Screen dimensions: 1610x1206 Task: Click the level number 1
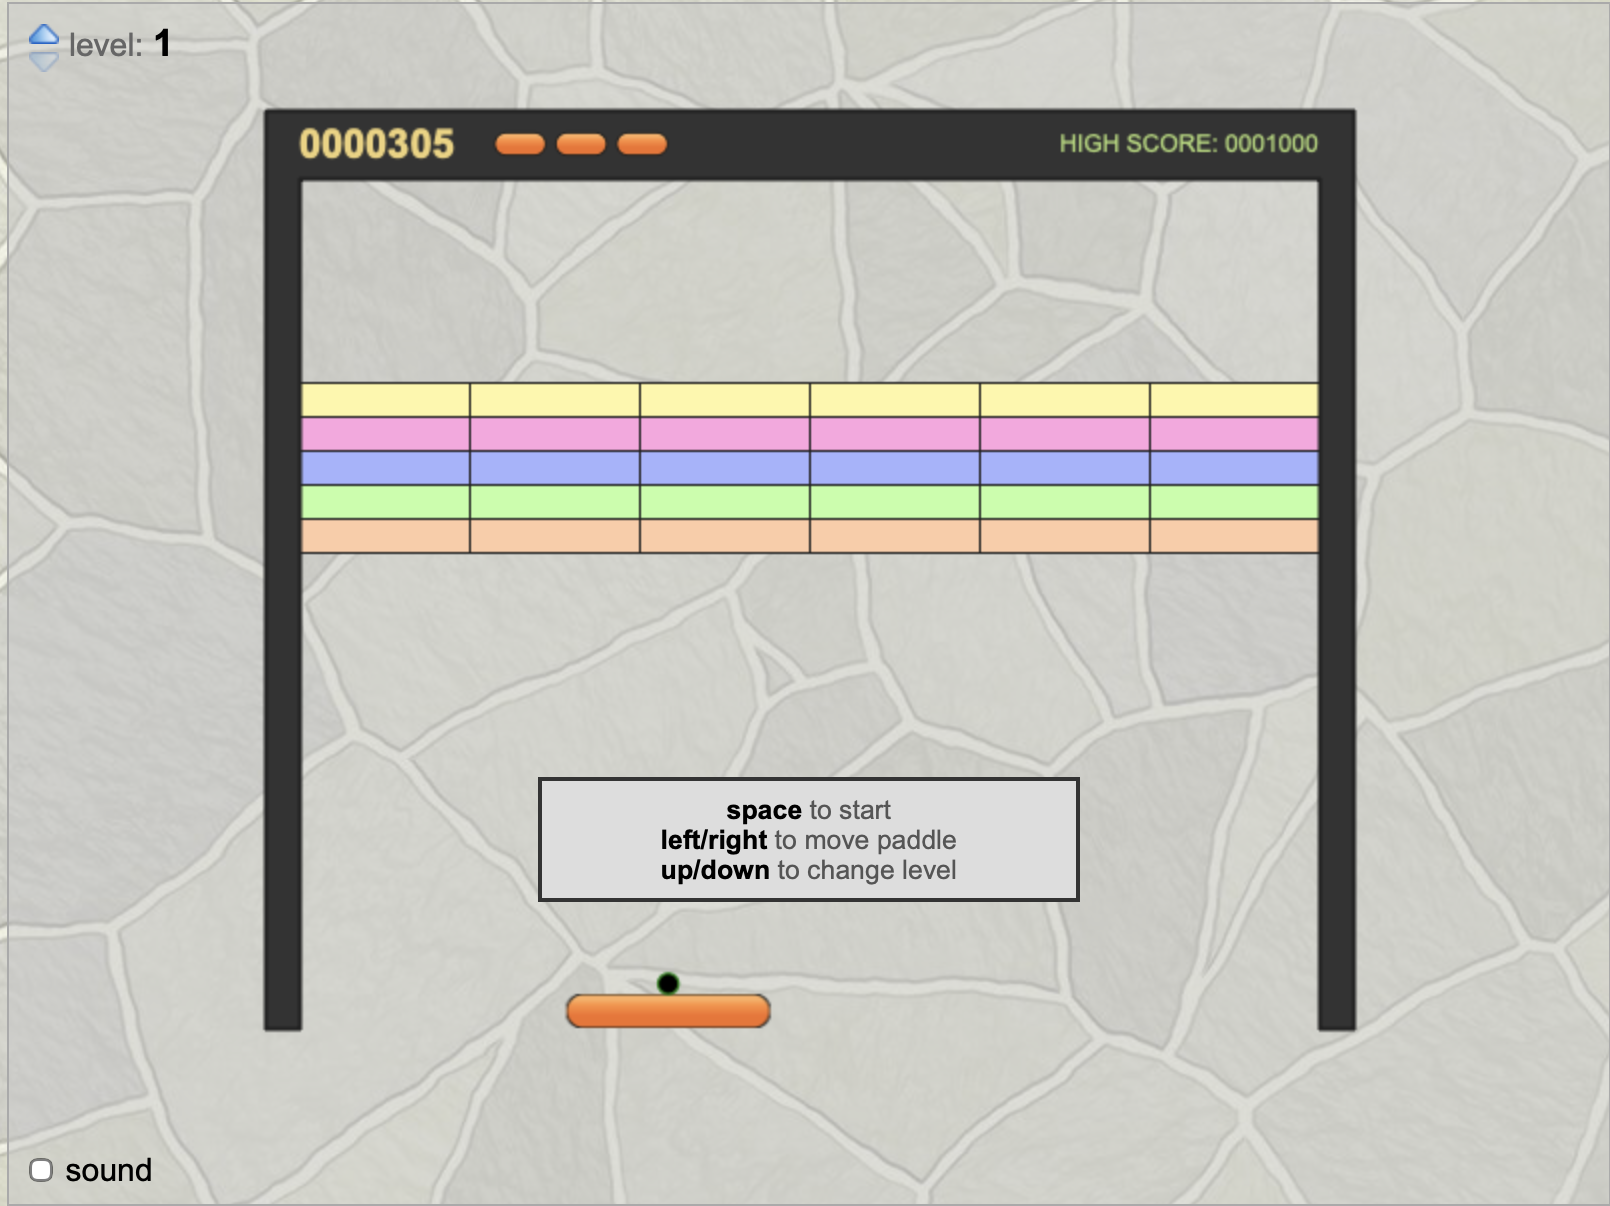pos(162,44)
